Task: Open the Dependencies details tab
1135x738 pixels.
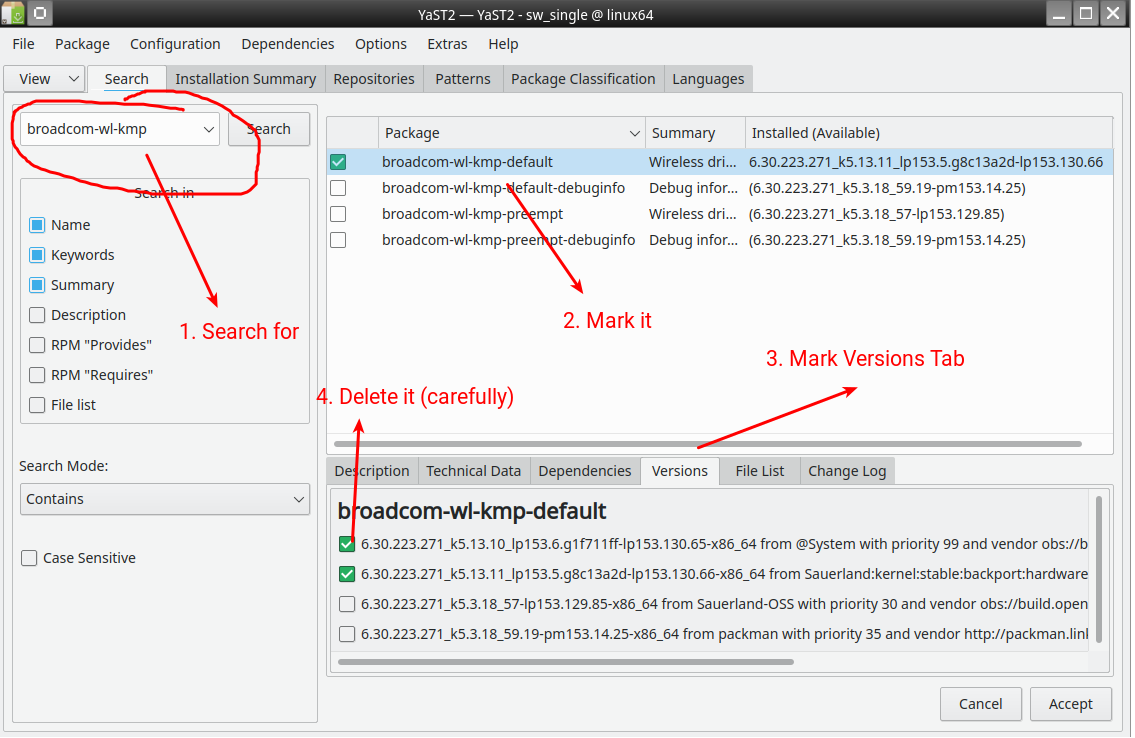Action: click(585, 471)
